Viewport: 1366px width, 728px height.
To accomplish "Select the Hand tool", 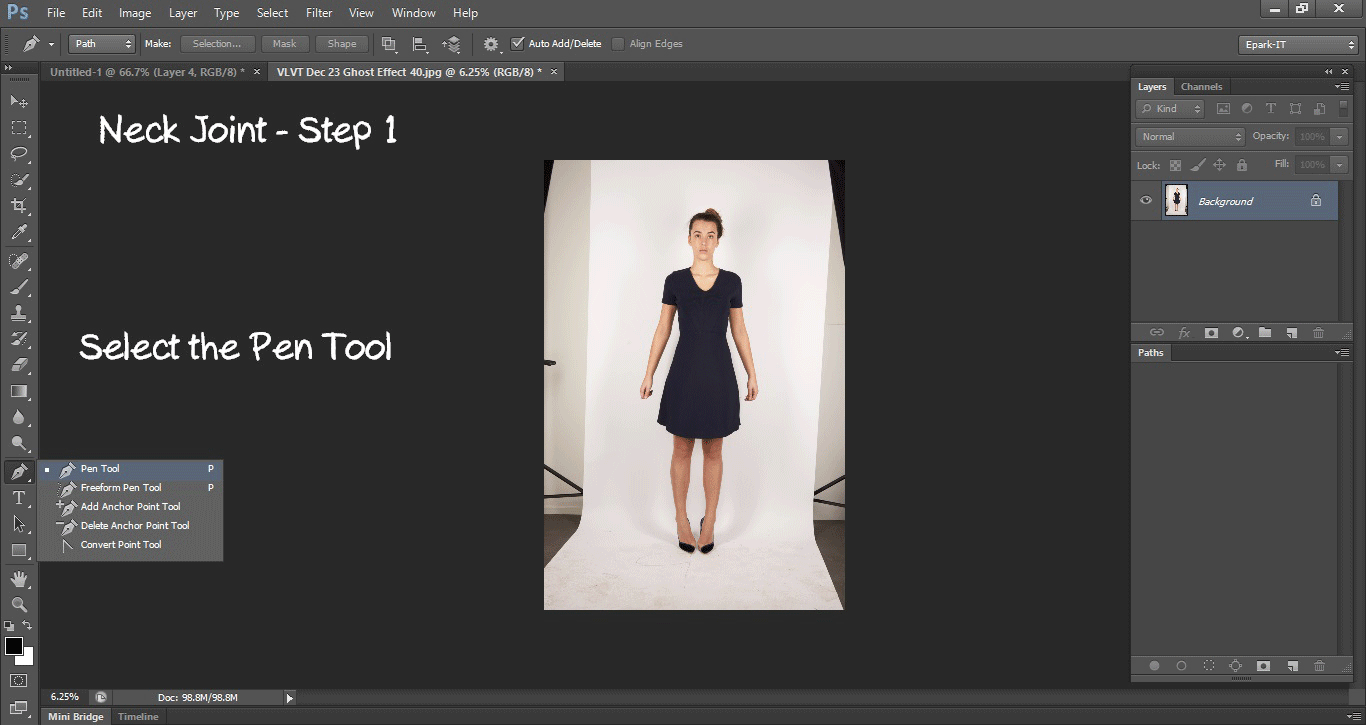I will tap(18, 578).
